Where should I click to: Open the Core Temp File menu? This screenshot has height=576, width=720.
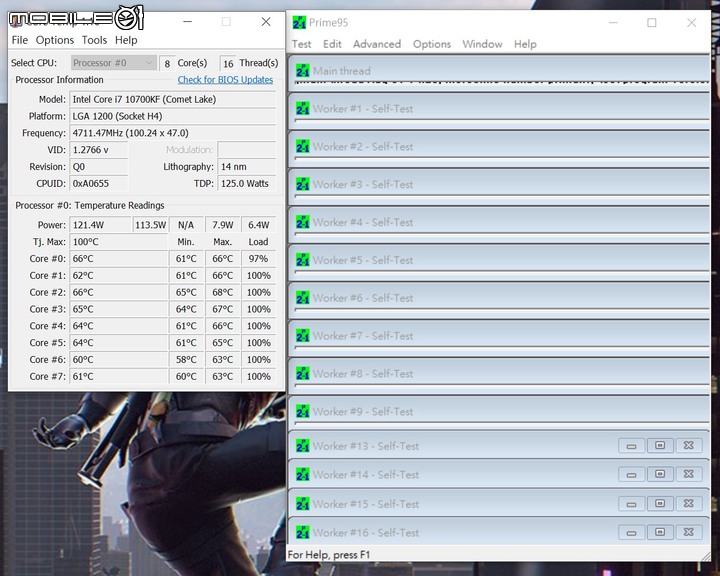[20, 40]
